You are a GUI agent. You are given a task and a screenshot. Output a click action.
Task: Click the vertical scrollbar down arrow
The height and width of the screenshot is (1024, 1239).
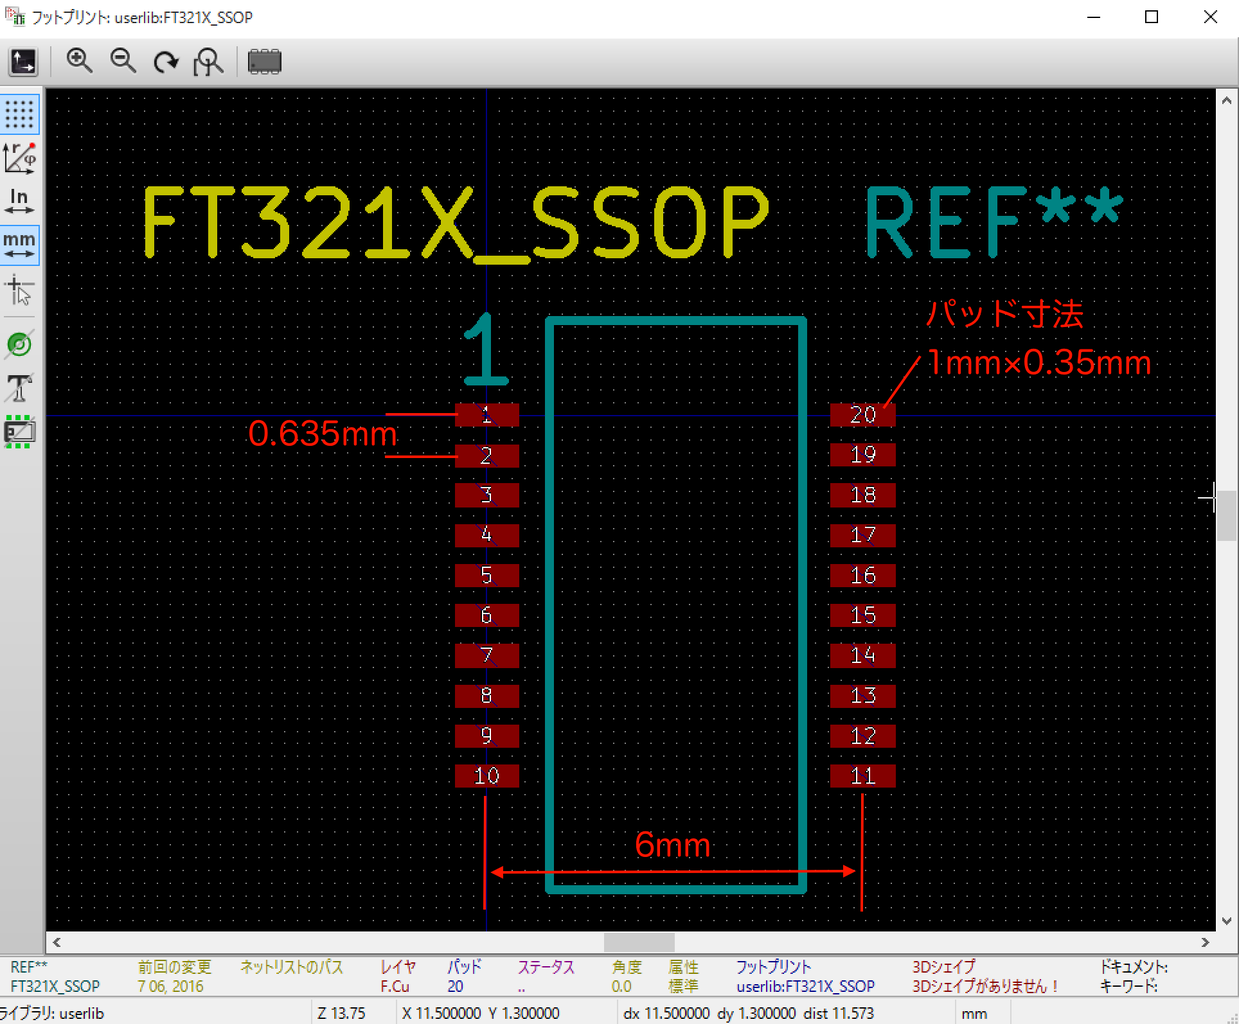(1227, 921)
